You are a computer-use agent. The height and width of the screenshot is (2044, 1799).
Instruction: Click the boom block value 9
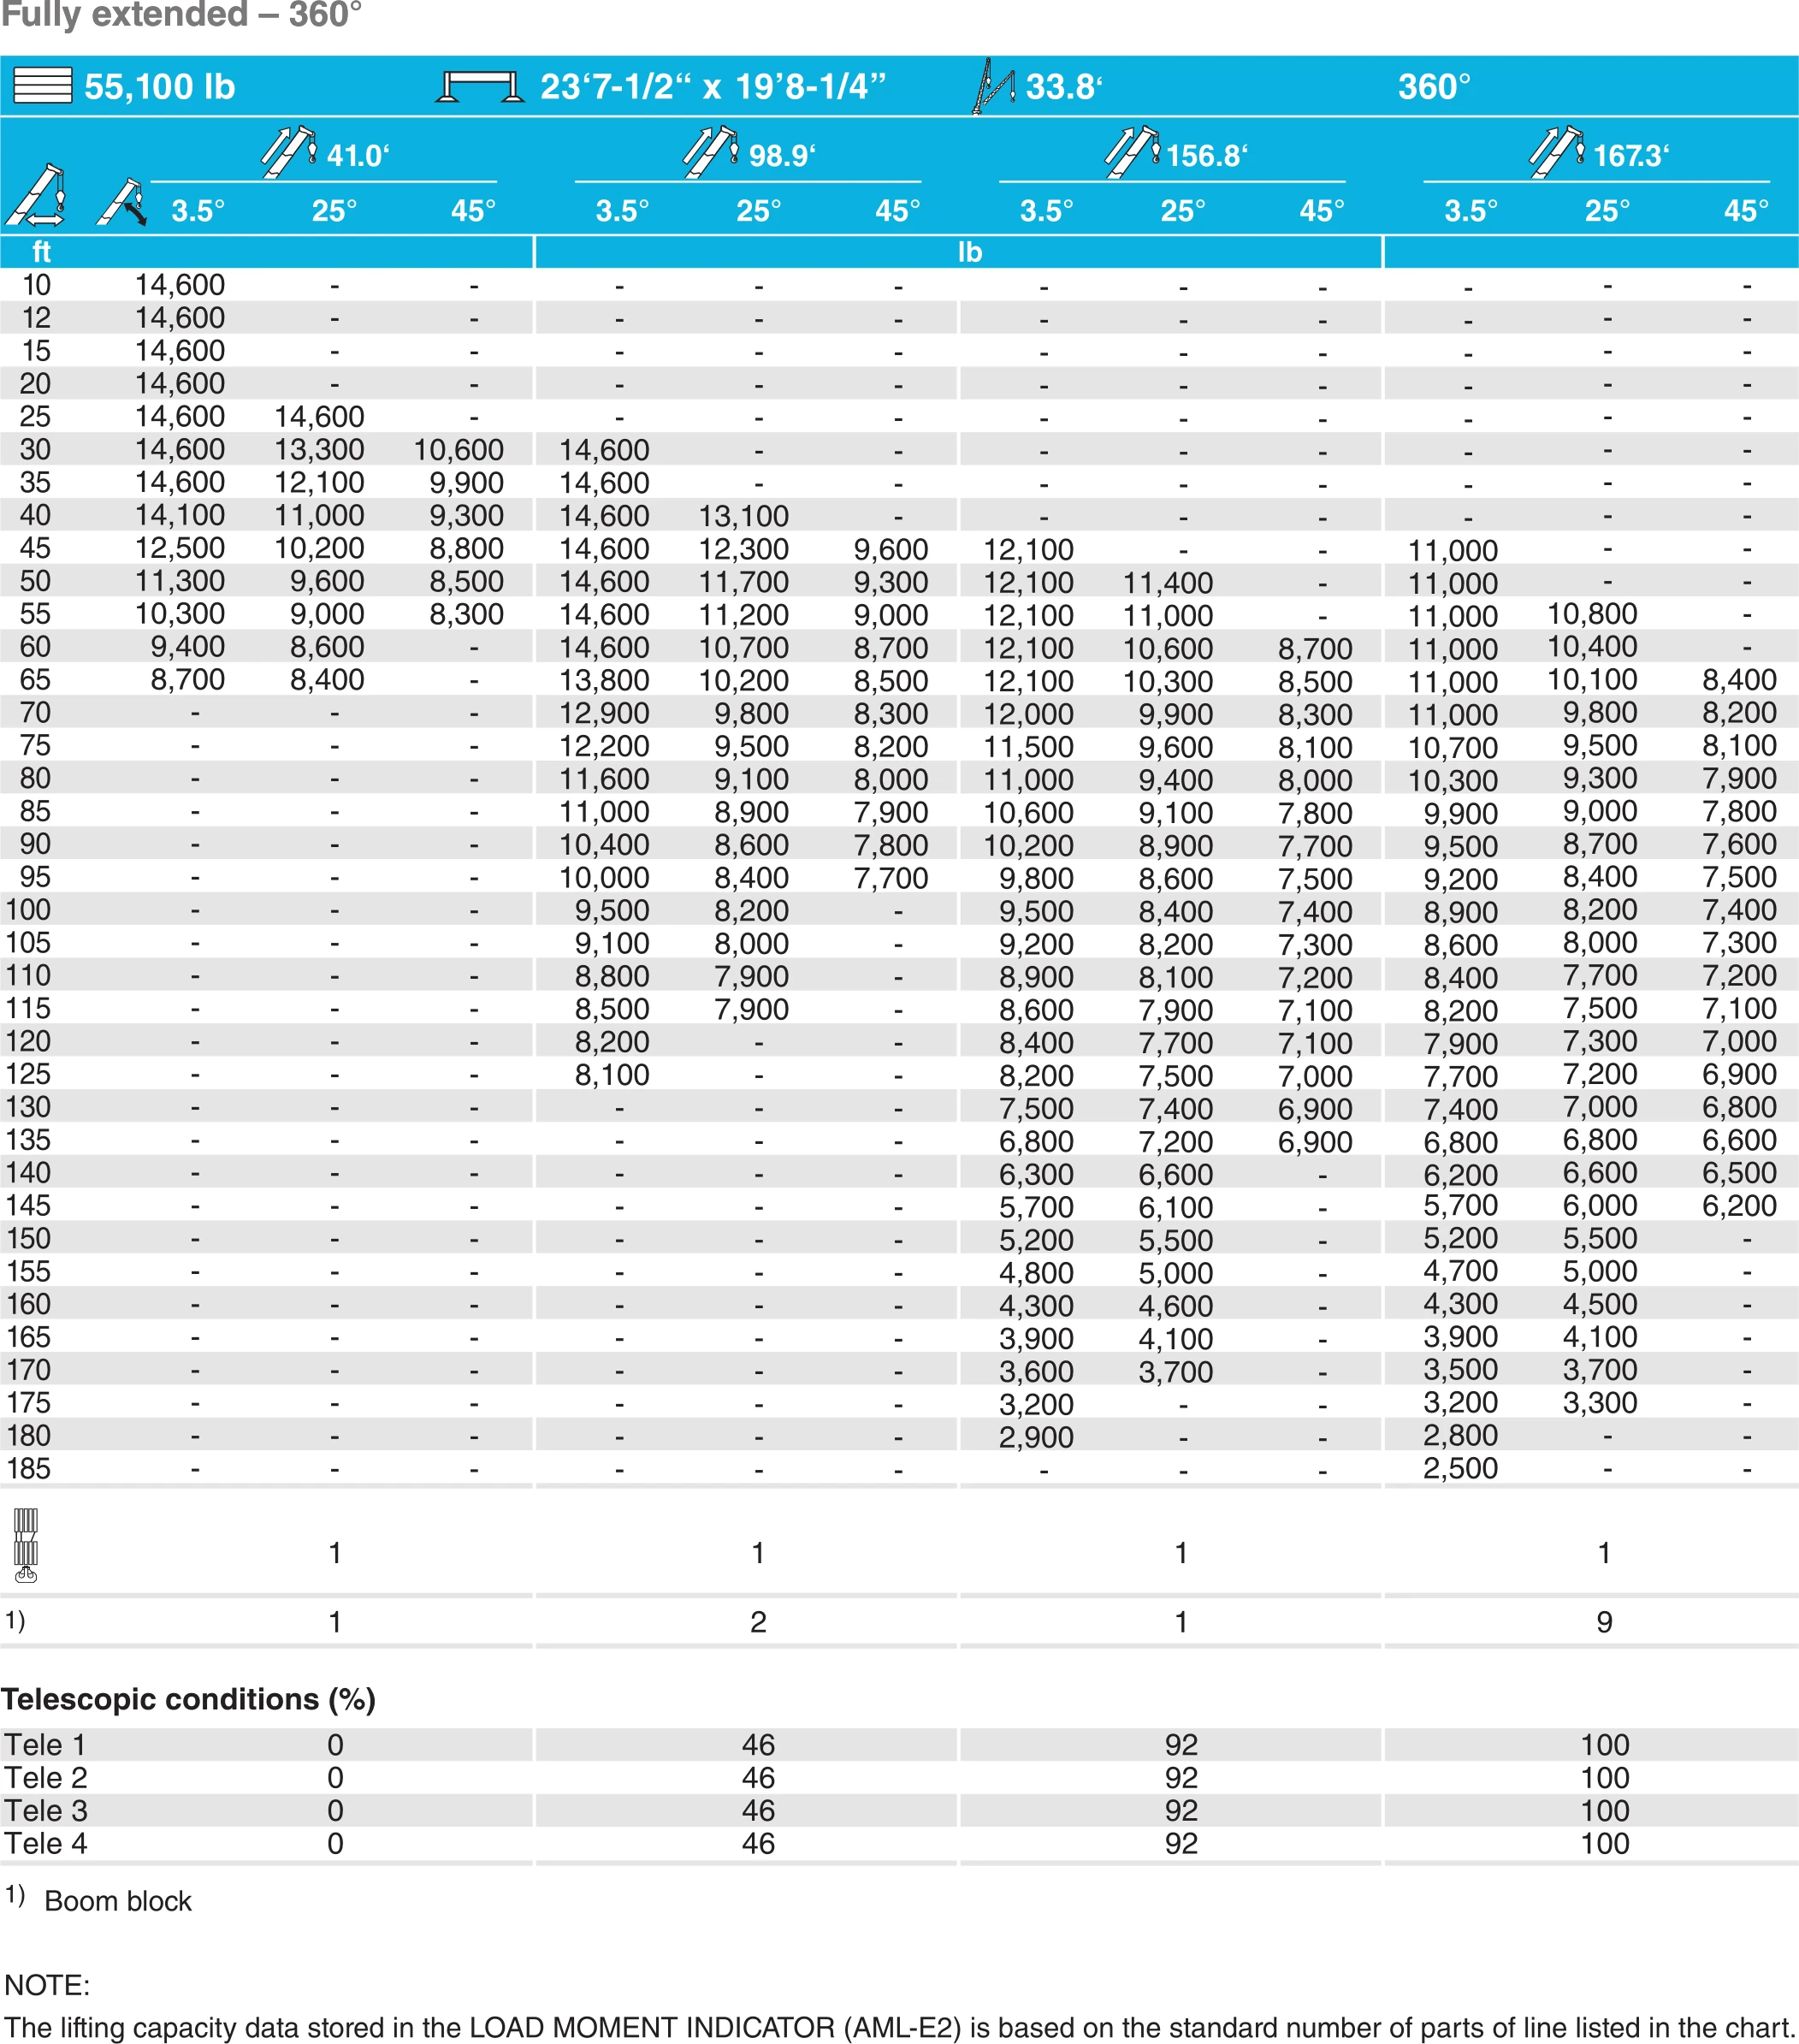pos(1604,1622)
